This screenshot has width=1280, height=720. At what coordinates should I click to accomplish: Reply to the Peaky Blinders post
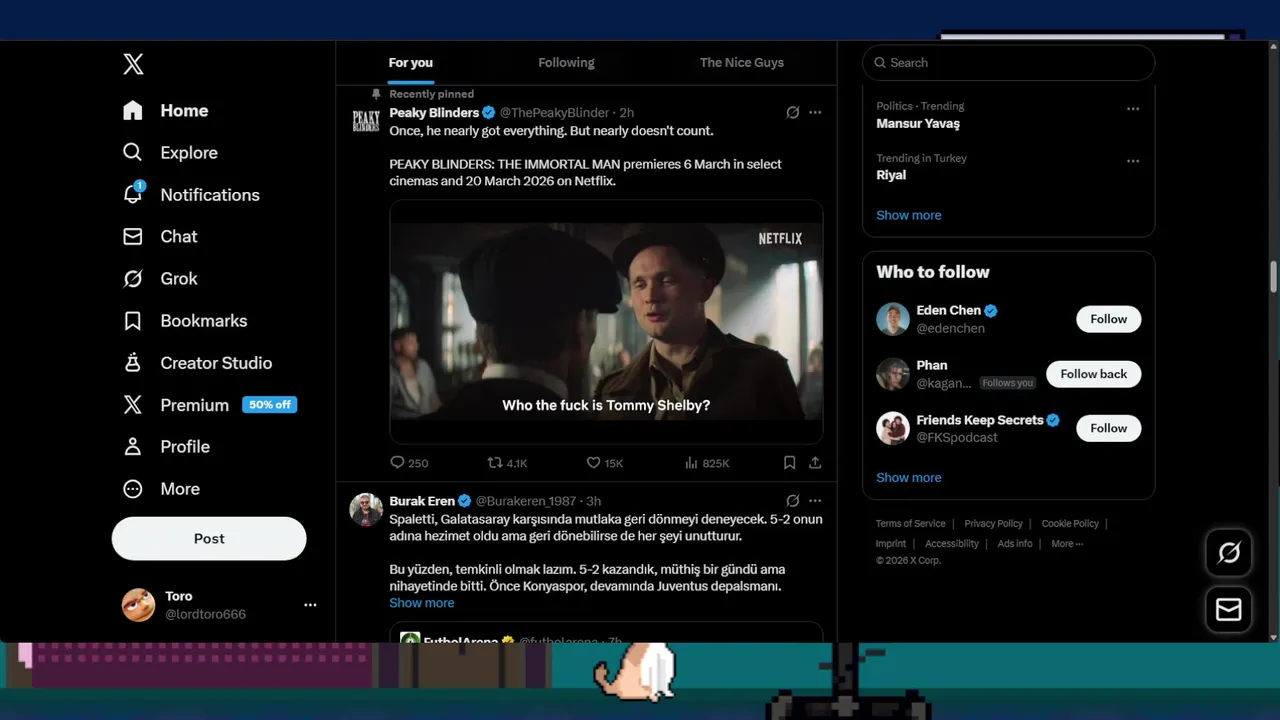(x=409, y=463)
